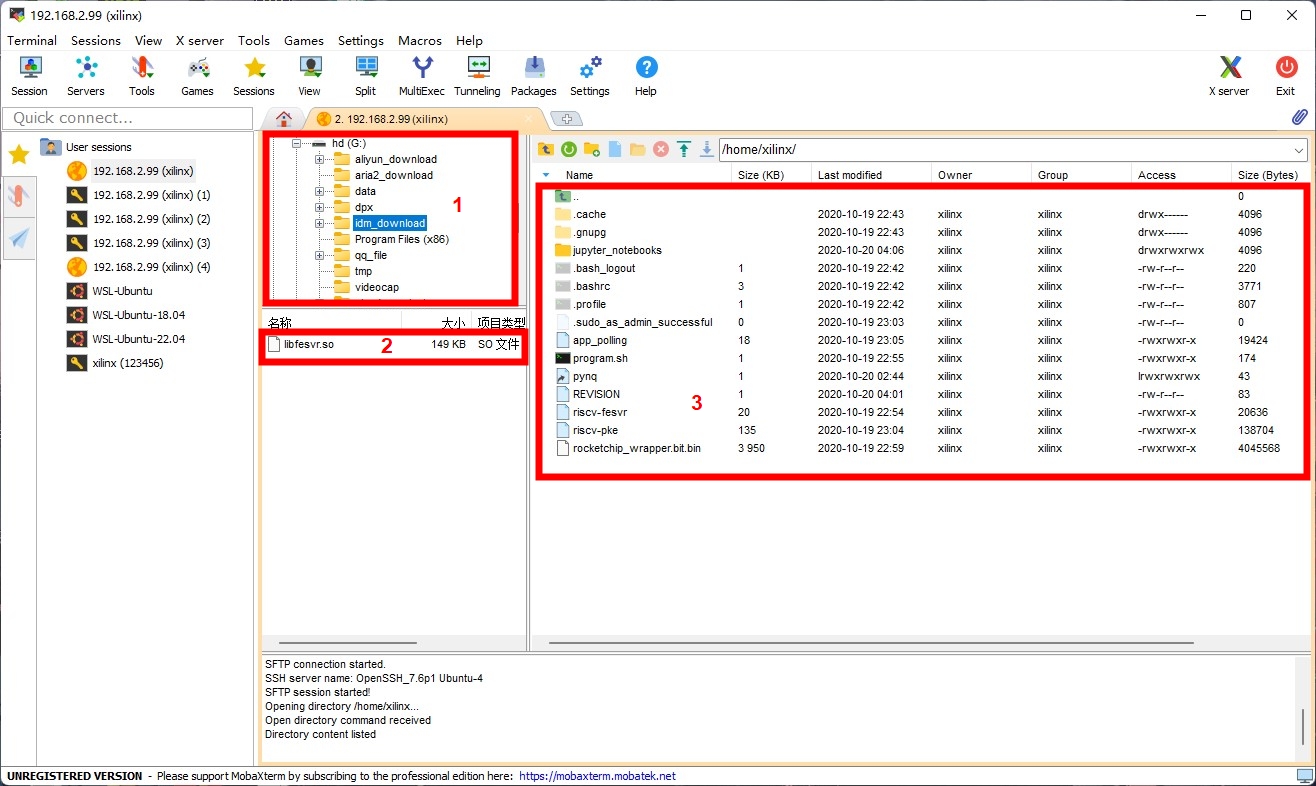Open the Session toolbar button
Screen dimensions: 1316x786
pyautogui.click(x=30, y=76)
